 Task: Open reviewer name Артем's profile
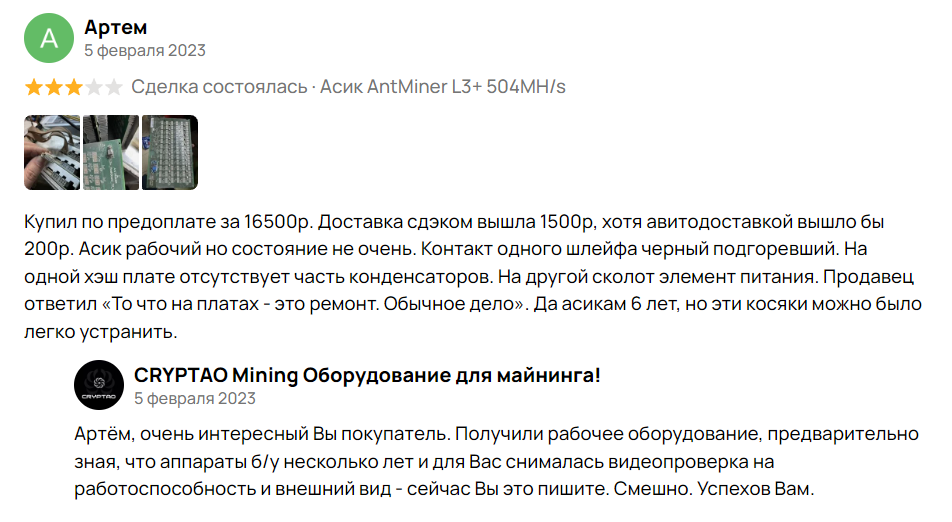tap(116, 27)
